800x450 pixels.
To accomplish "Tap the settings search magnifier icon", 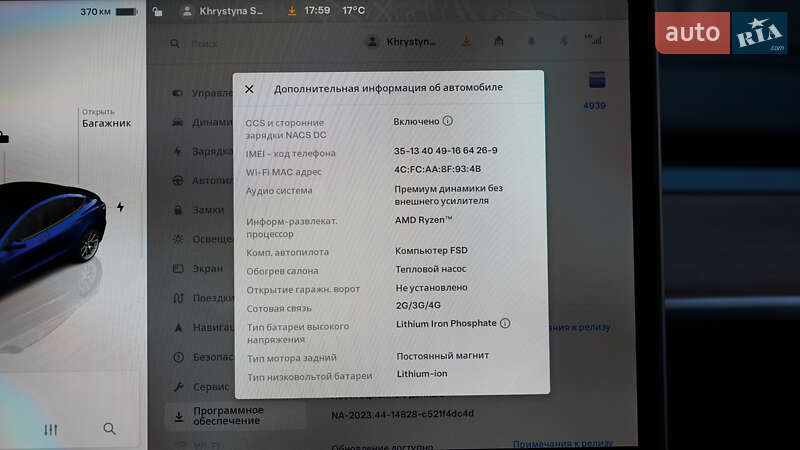I will click(x=175, y=44).
